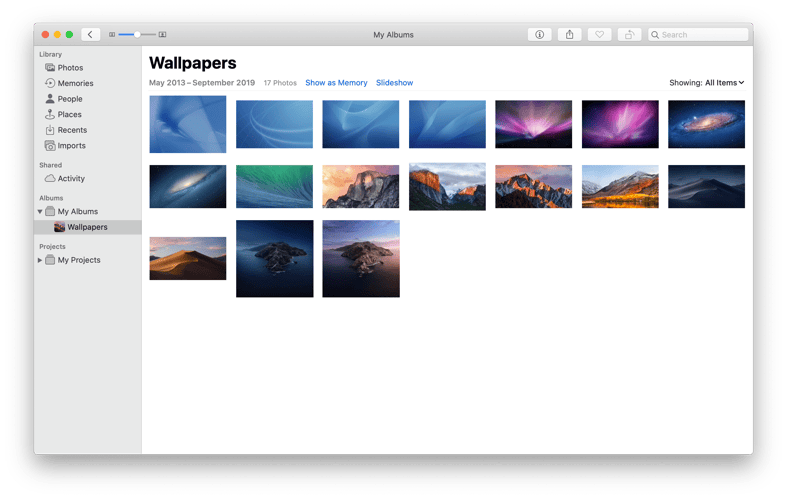This screenshot has height=499, width=787.
Task: Click the Share toolbar button
Action: click(570, 35)
